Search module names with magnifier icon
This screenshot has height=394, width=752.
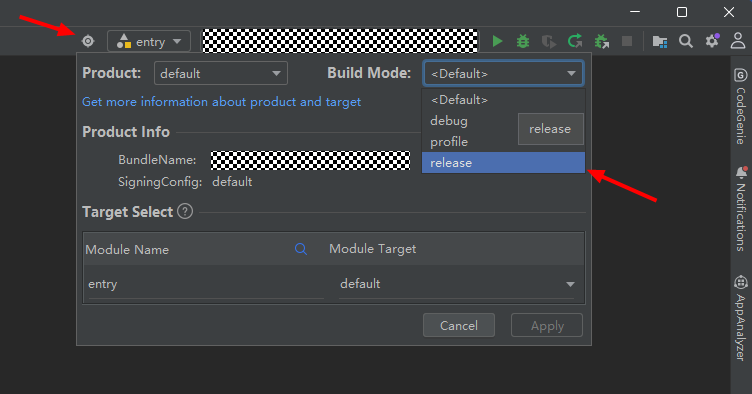click(x=301, y=249)
